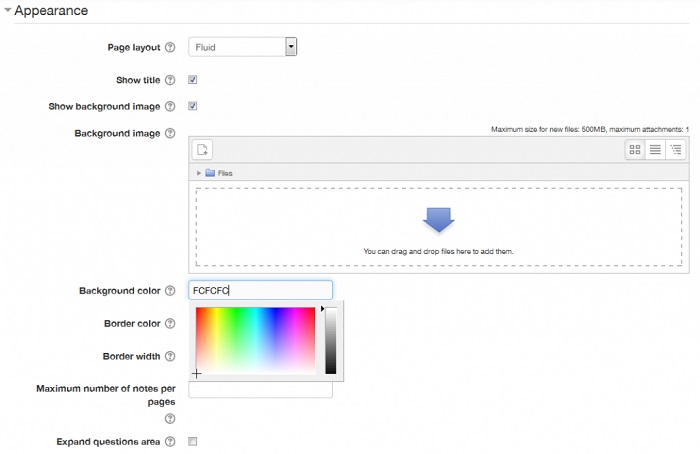Switch file manager to icon grid view
The height and width of the screenshot is (454, 700).
pos(634,150)
